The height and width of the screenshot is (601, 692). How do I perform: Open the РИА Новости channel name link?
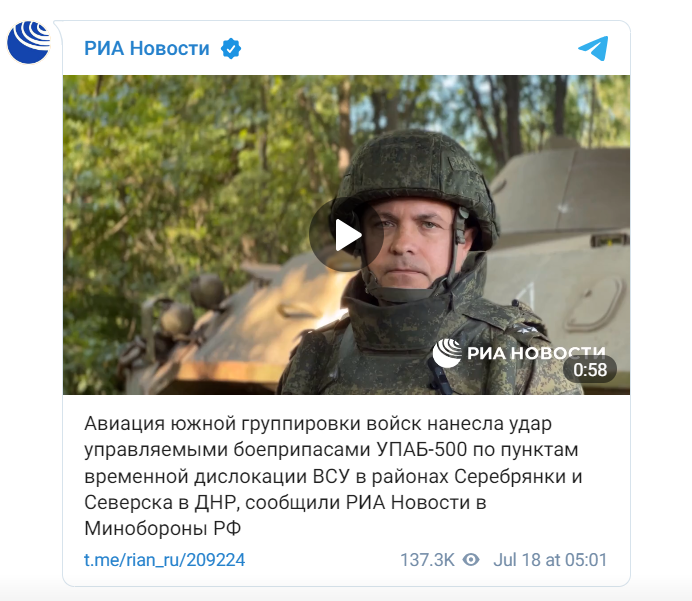pyautogui.click(x=147, y=49)
